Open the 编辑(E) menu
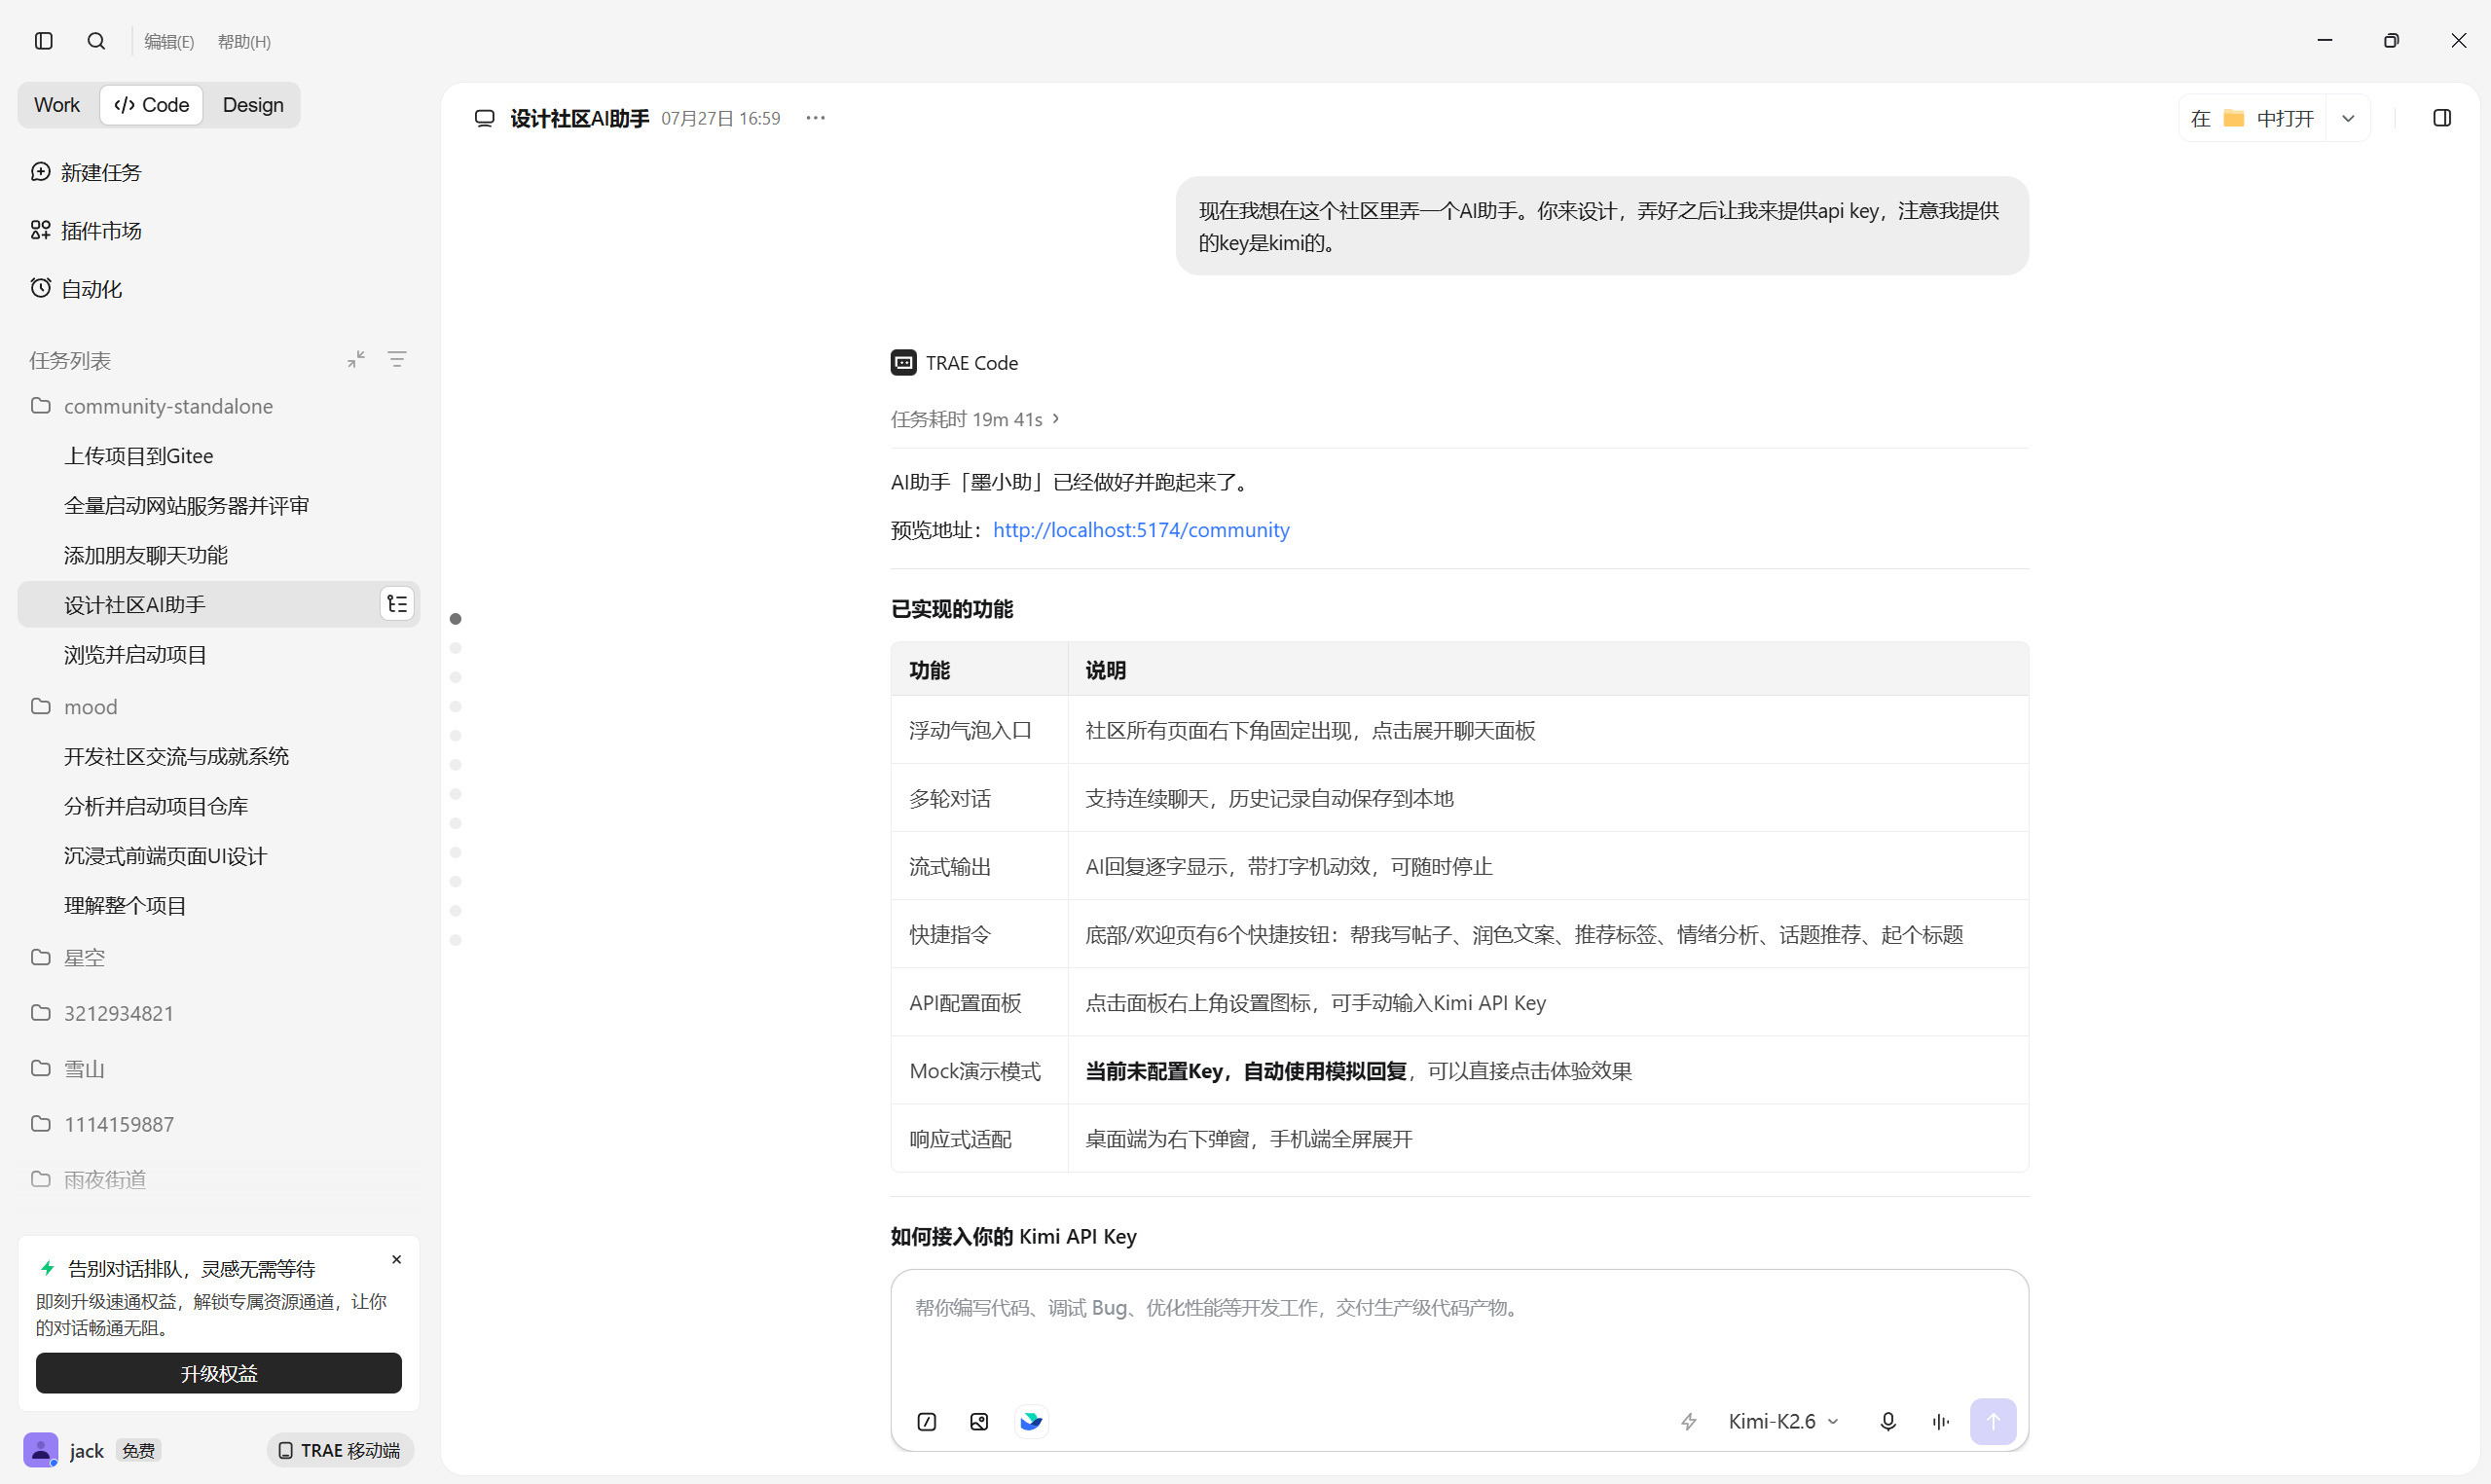The width and height of the screenshot is (2491, 1484). [x=169, y=42]
